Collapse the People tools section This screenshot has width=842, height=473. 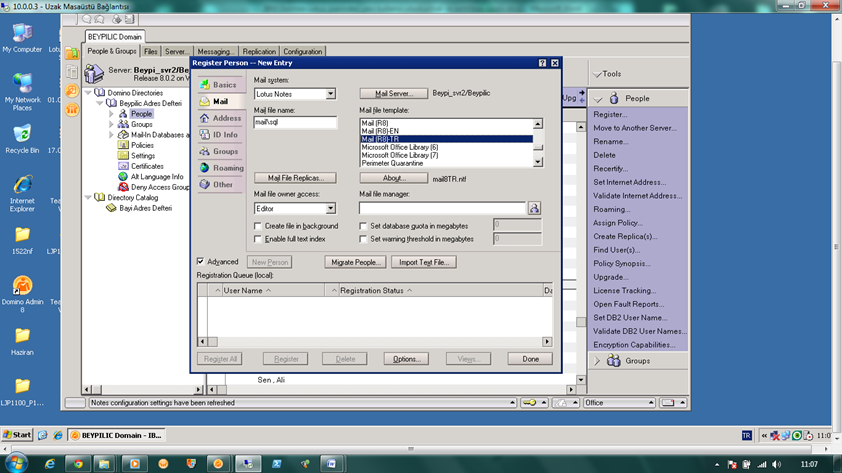click(x=598, y=99)
